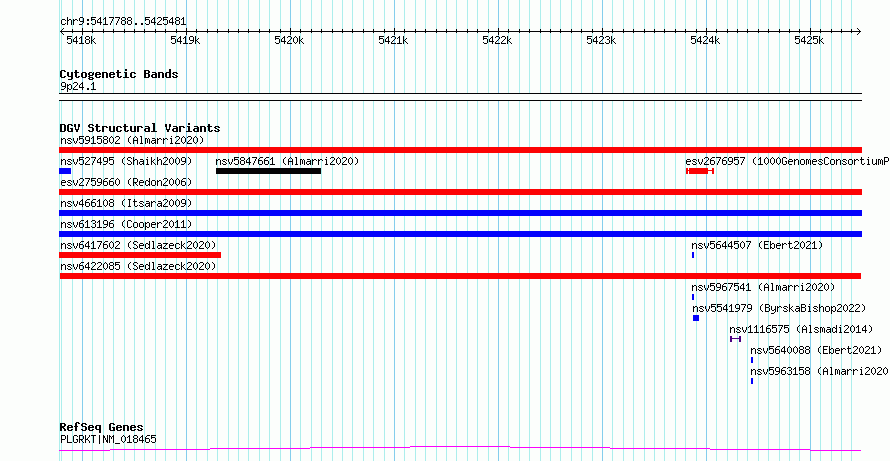Click the nsv6417602 (Sedlazeck2020) label
Image resolution: width=890 pixels, height=461 pixels.
coord(138,245)
